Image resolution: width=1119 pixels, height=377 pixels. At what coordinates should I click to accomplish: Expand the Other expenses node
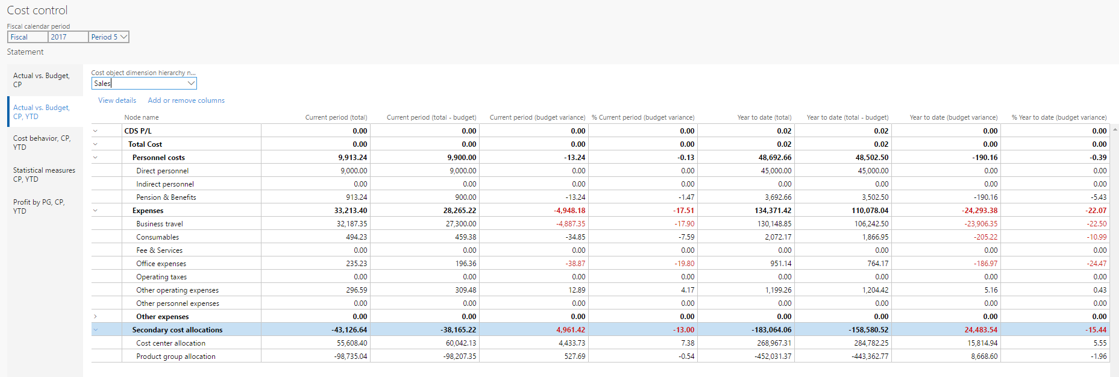point(96,316)
